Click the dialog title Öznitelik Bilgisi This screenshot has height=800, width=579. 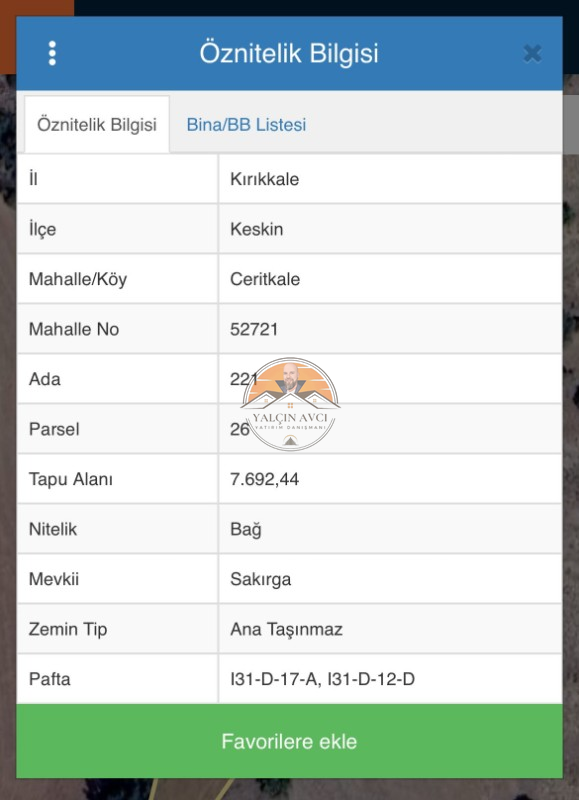tap(289, 54)
